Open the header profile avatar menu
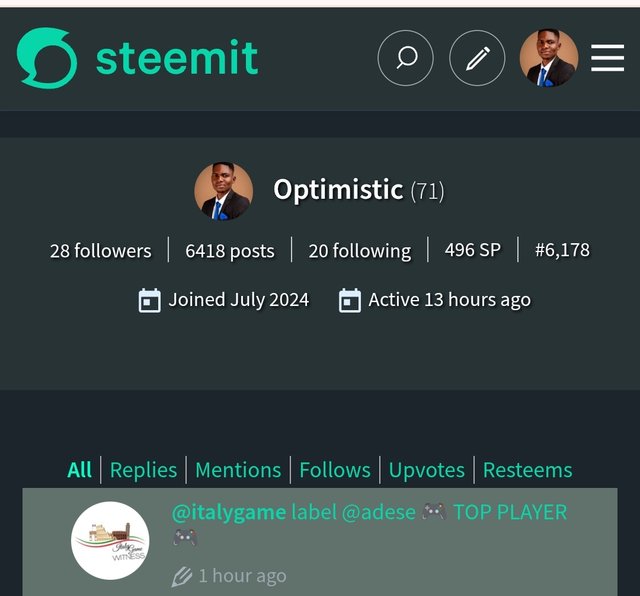 [x=548, y=58]
